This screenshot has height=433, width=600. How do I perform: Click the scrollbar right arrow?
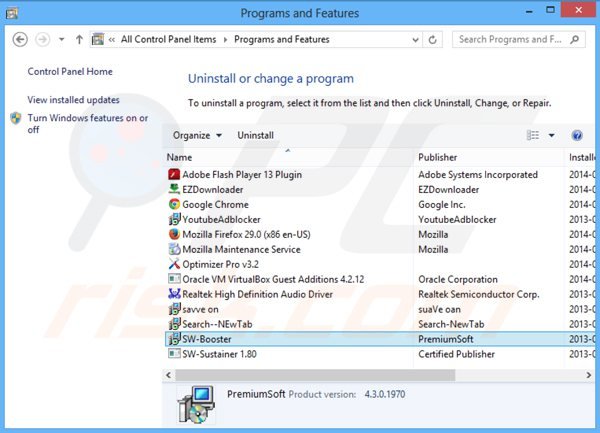pos(589,375)
